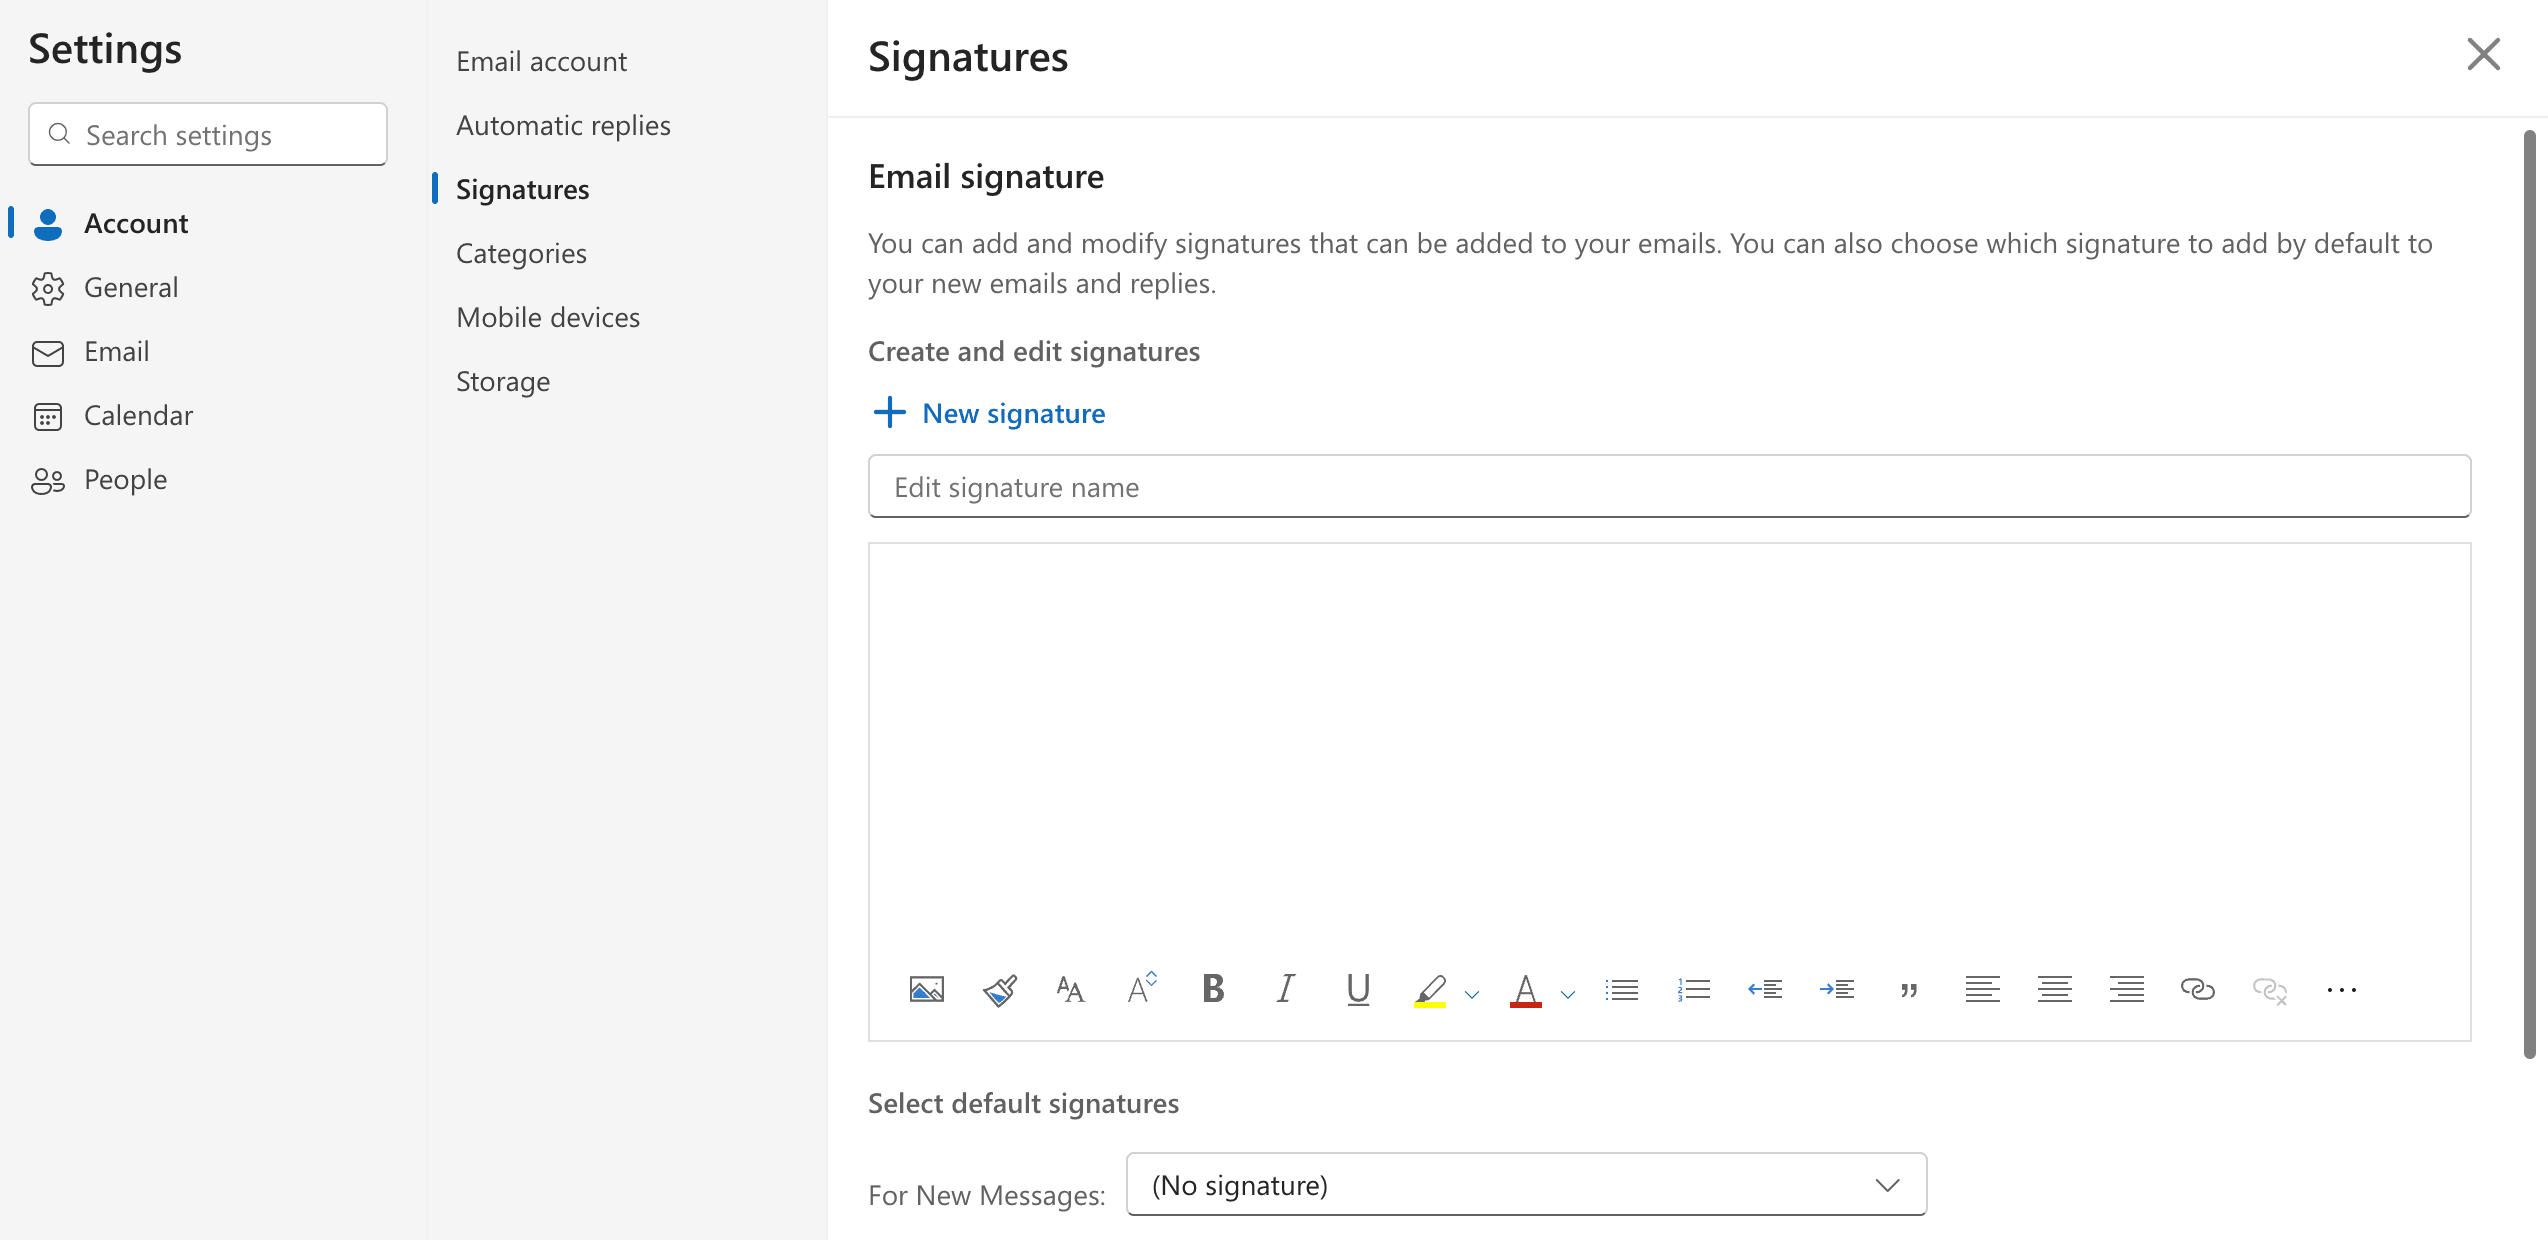The height and width of the screenshot is (1240, 2548).
Task: Click the Edit signature name field
Action: (1669, 487)
